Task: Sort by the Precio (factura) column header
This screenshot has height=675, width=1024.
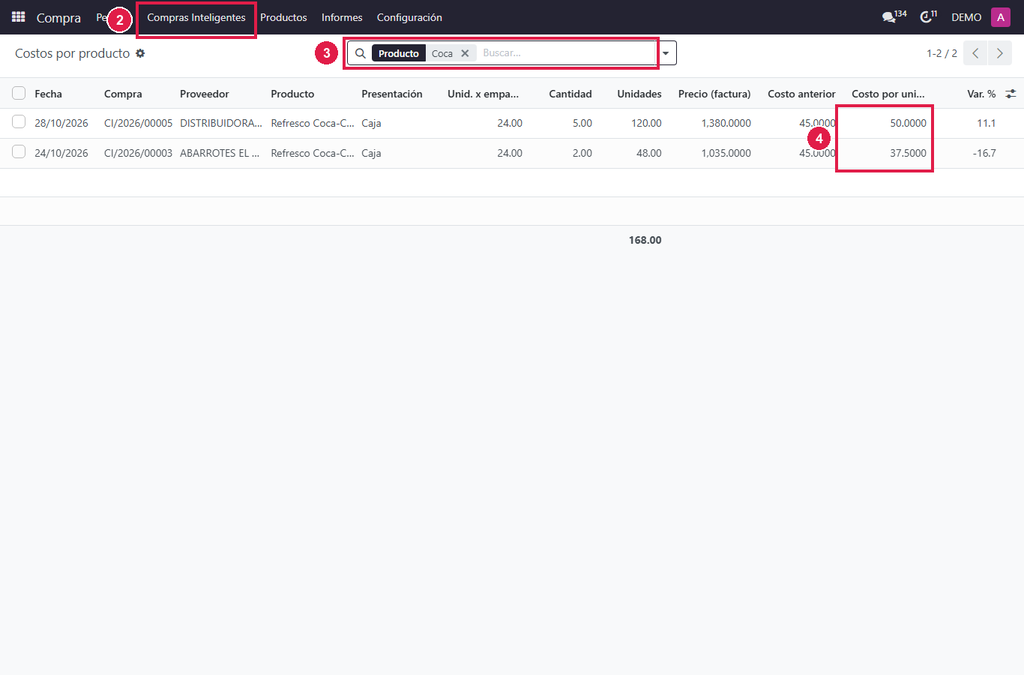Action: [714, 94]
